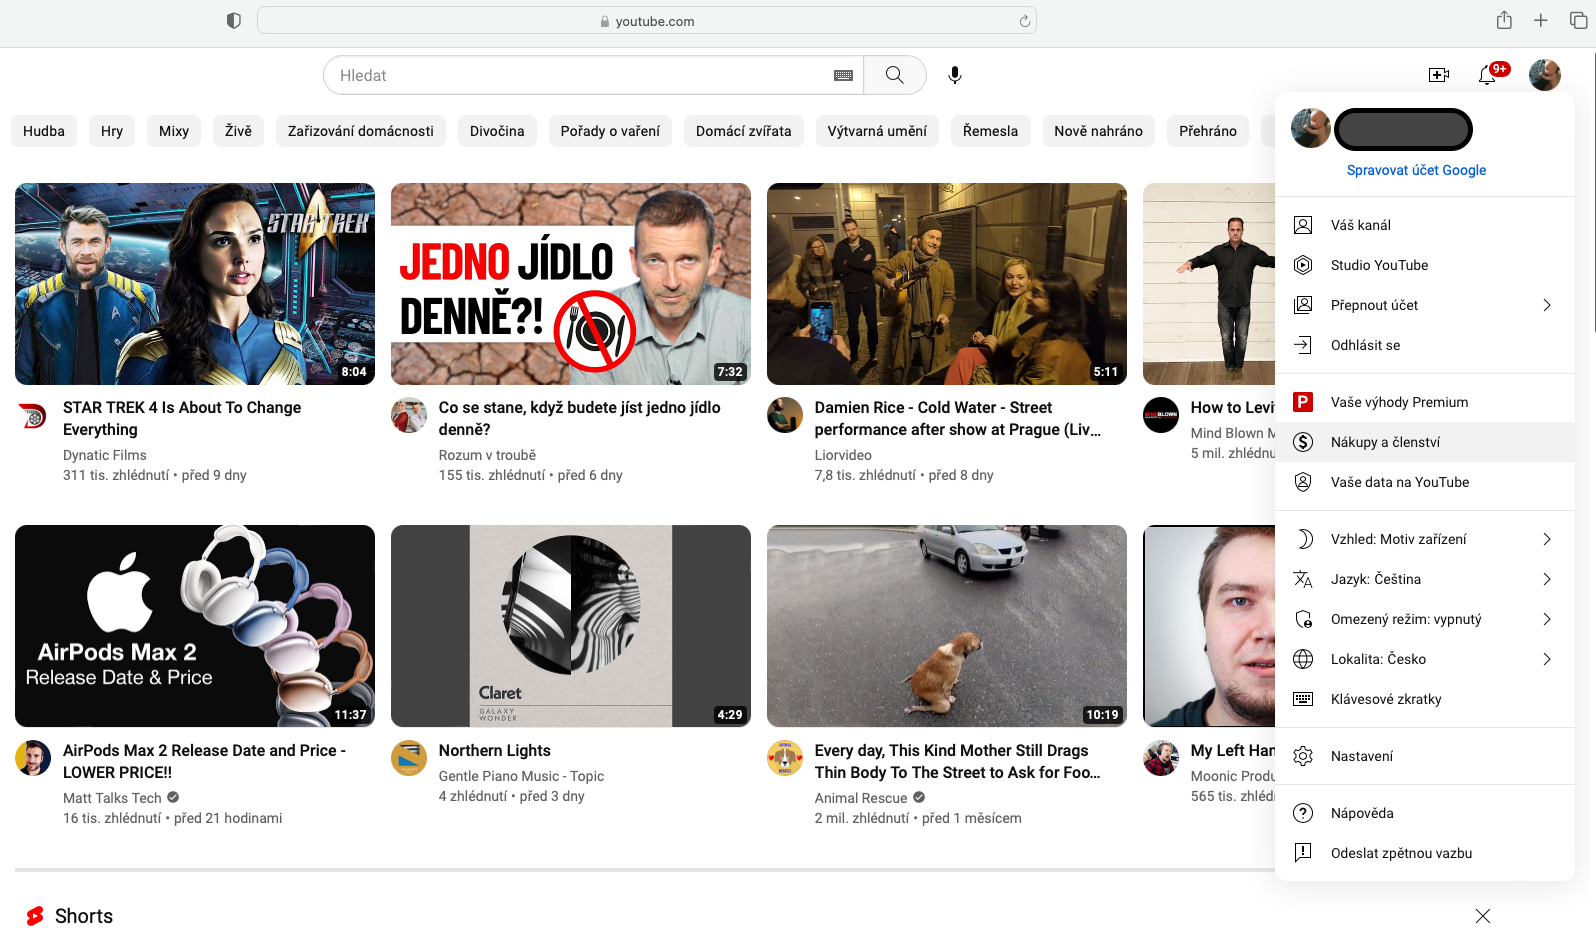The height and width of the screenshot is (936, 1596).
Task: Open Northern Lights Claret thumbnail
Action: [571, 626]
